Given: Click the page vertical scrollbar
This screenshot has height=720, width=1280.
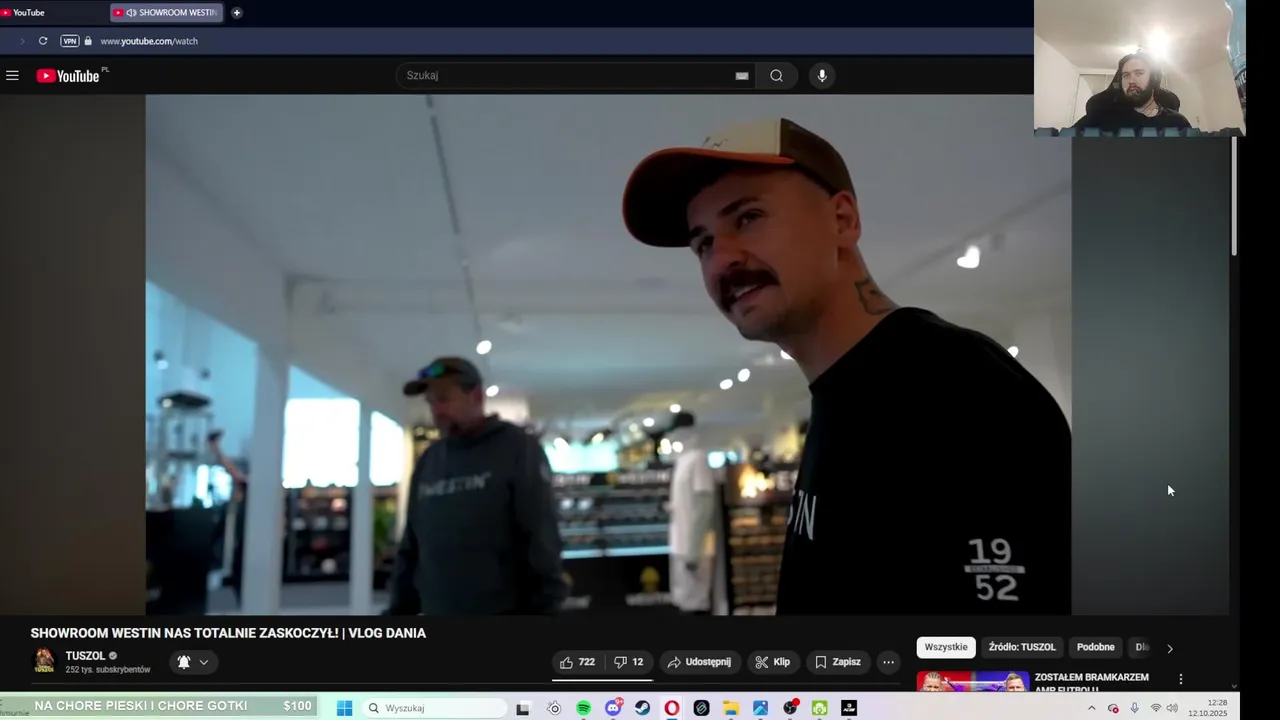Looking at the screenshot, I should coord(1234,195).
